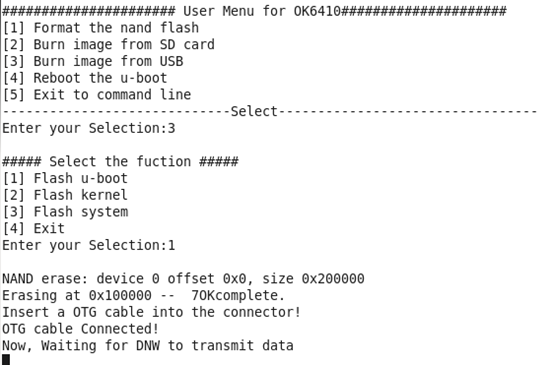Click Flash system menu entry
This screenshot has width=554, height=365.
coord(65,212)
